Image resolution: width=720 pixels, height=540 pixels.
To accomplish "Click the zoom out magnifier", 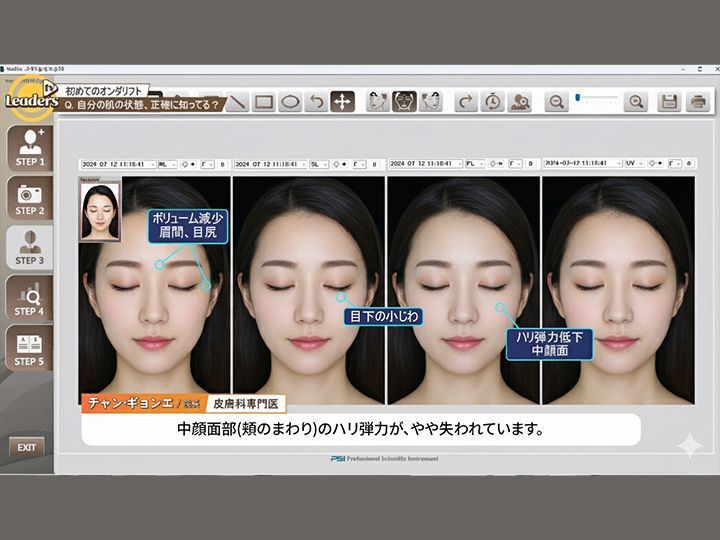I will click(556, 102).
